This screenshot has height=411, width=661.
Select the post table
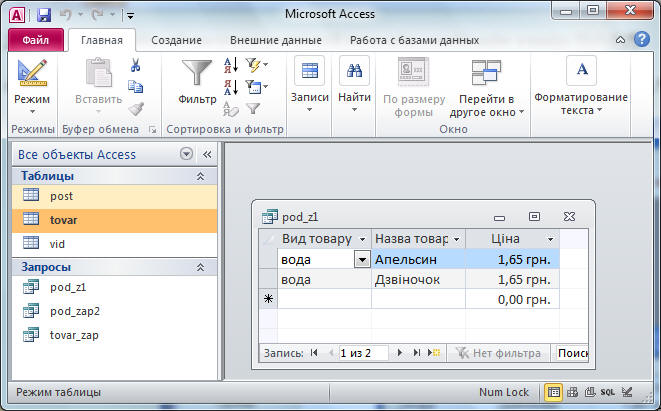(x=114, y=196)
